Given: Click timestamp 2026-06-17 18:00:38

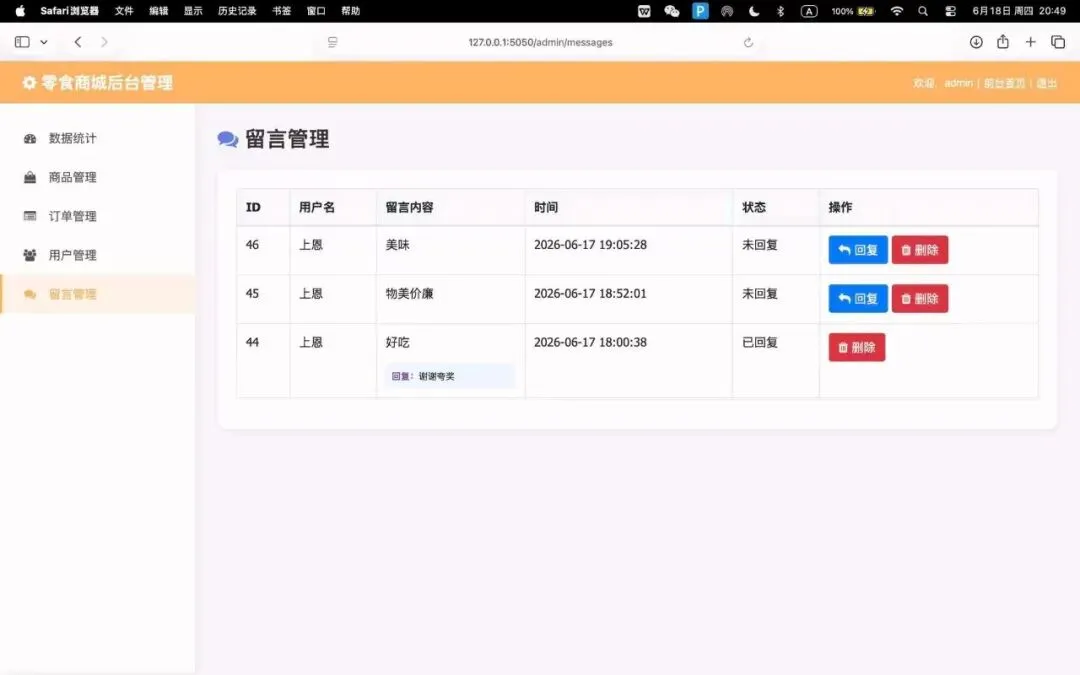Looking at the screenshot, I should click(x=590, y=342).
